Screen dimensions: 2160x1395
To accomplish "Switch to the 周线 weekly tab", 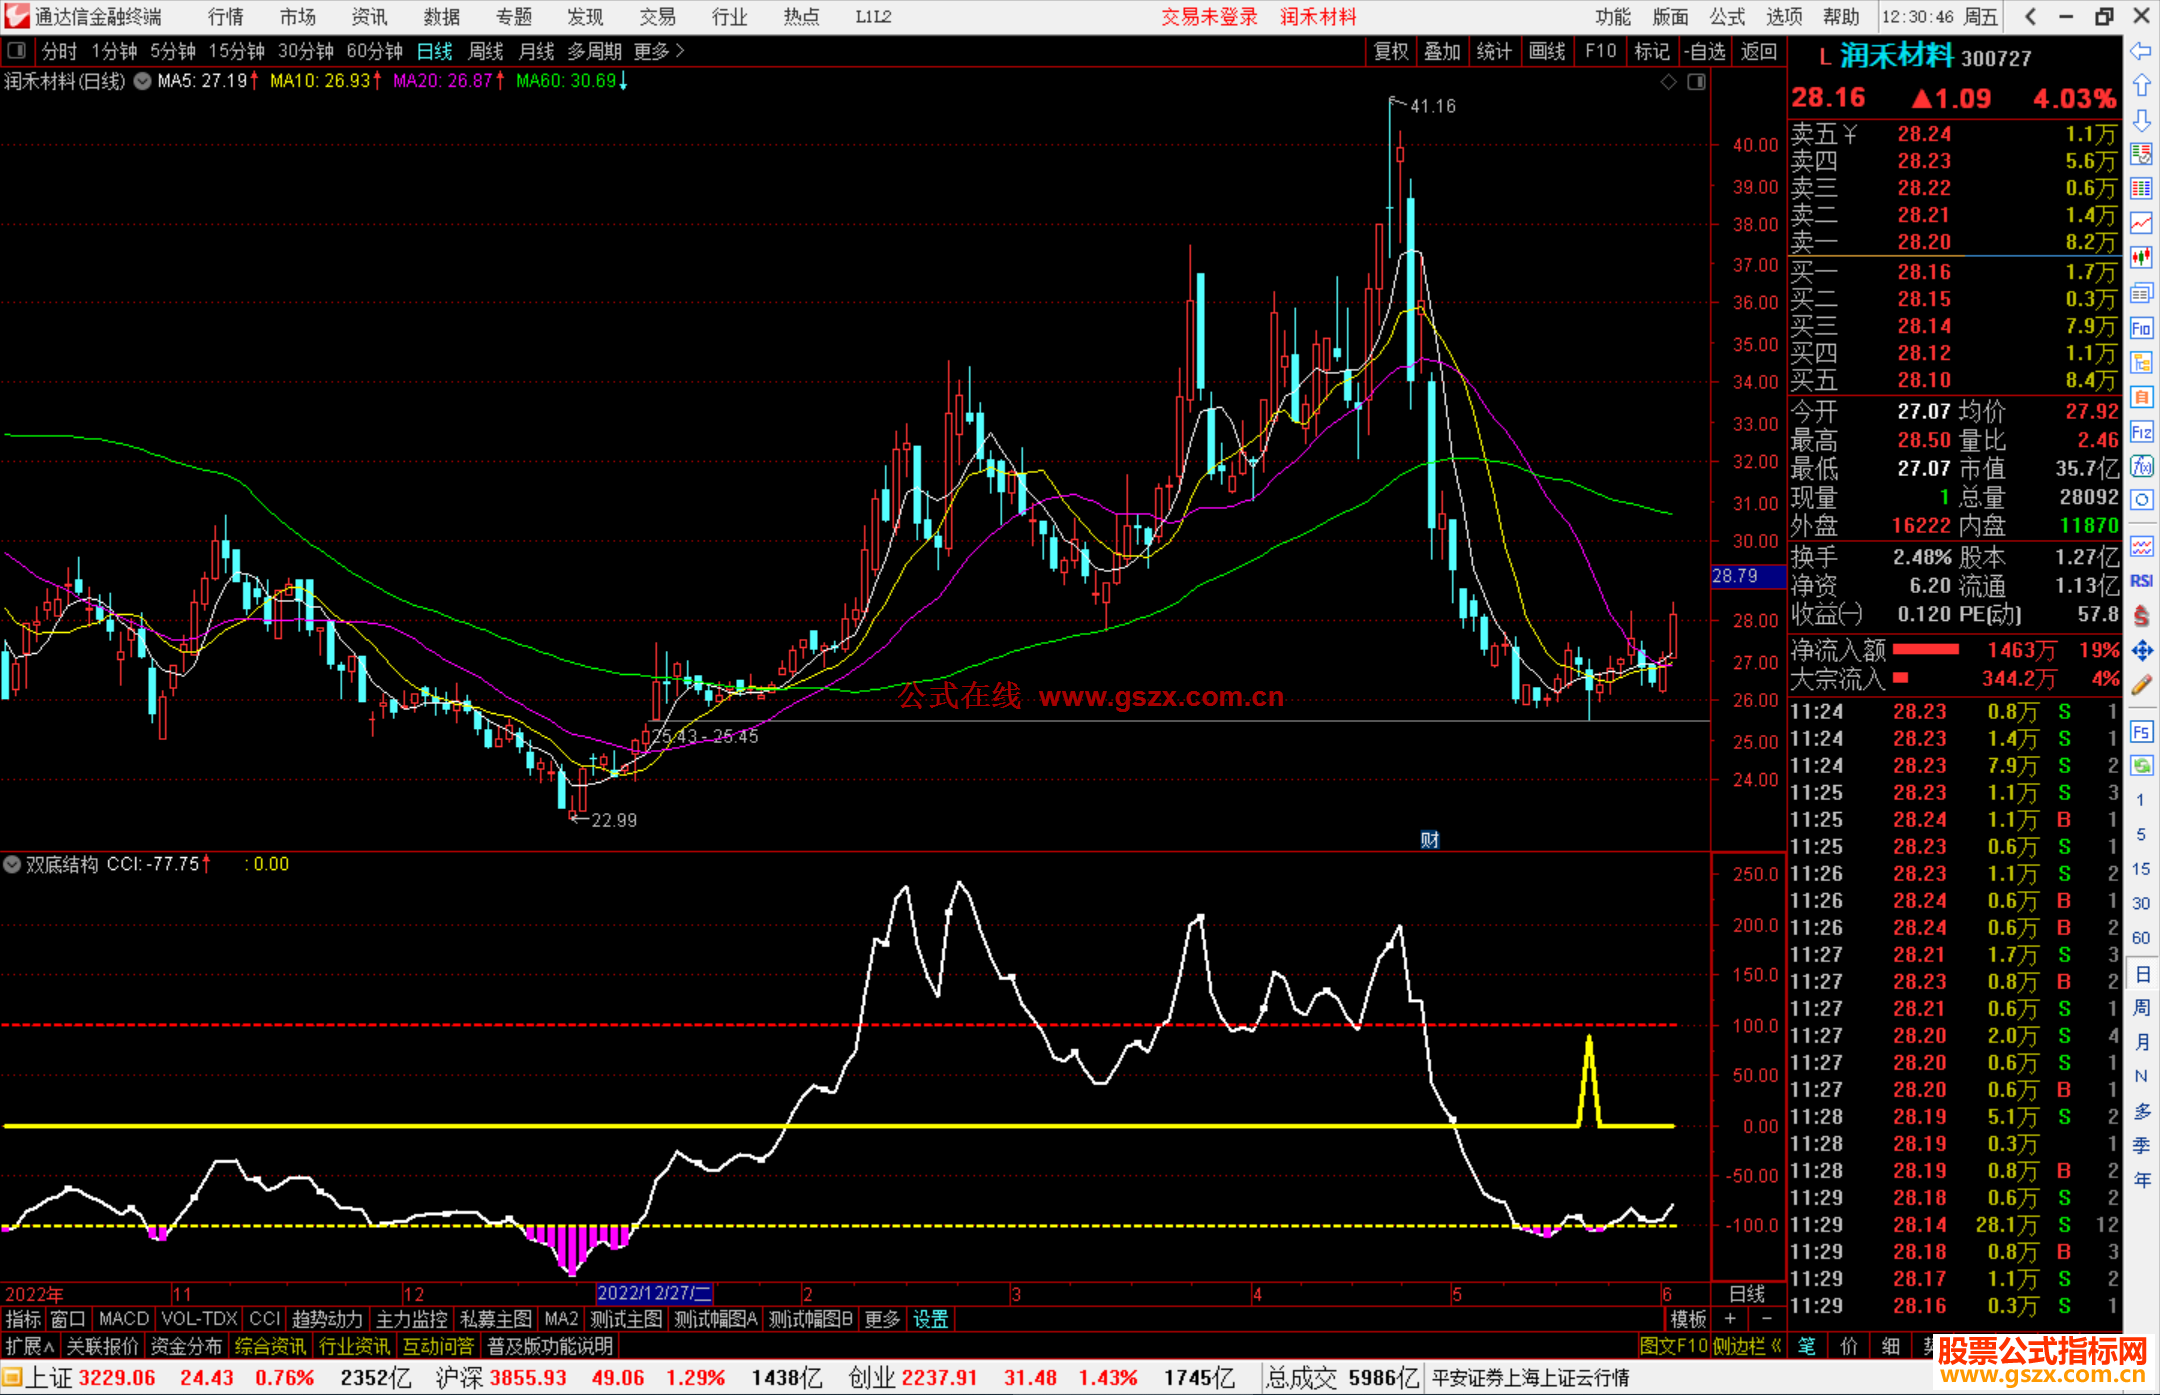I will 486,51.
